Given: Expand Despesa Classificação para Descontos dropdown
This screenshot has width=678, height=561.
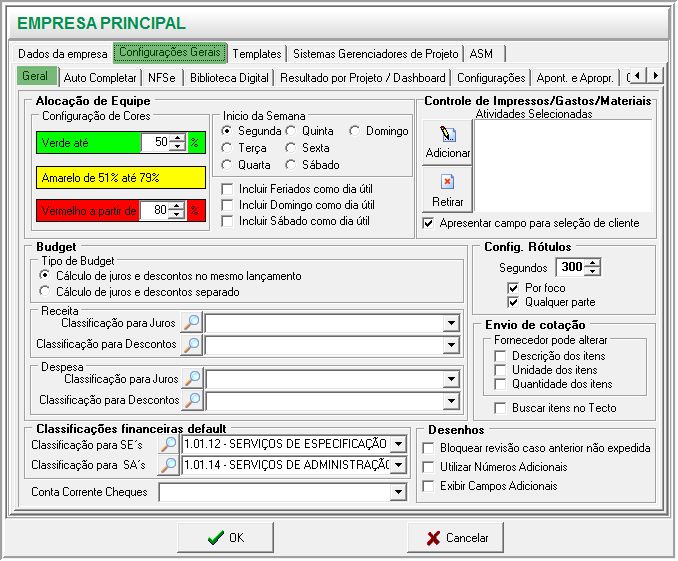Looking at the screenshot, I should (451, 401).
